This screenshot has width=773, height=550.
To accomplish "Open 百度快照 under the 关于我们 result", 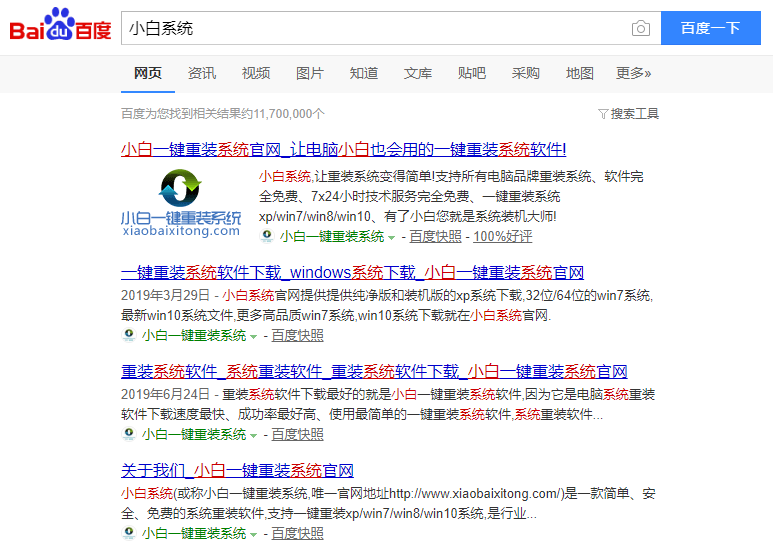I will pyautogui.click(x=297, y=534).
